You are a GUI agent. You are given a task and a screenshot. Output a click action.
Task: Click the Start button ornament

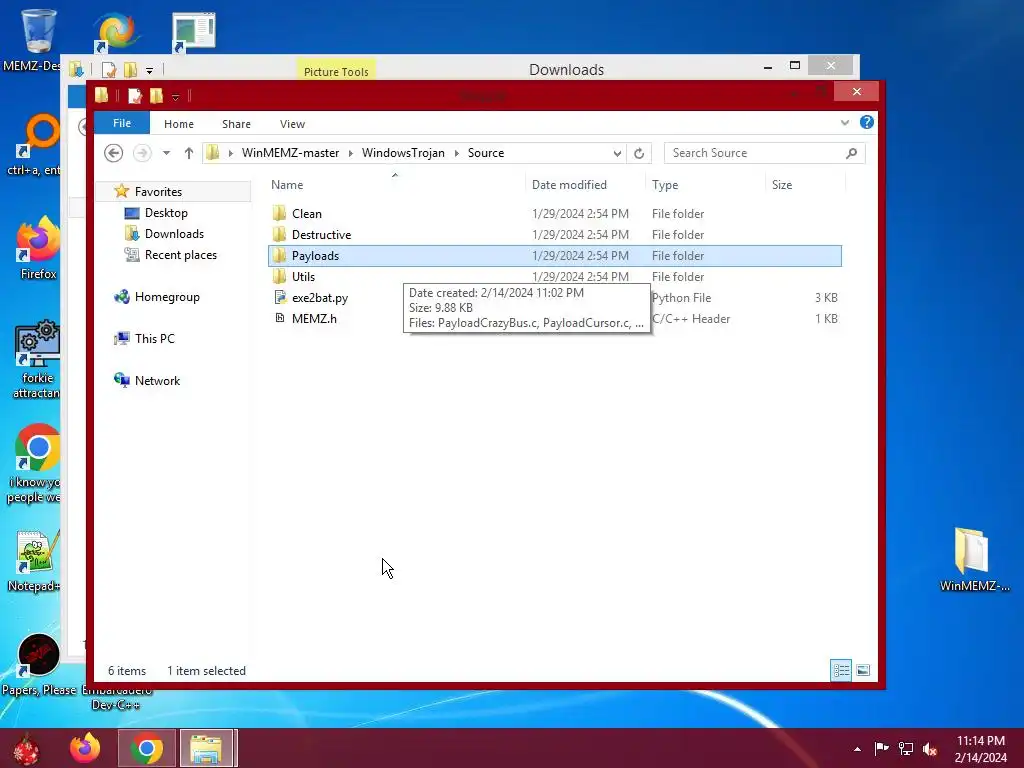point(26,749)
